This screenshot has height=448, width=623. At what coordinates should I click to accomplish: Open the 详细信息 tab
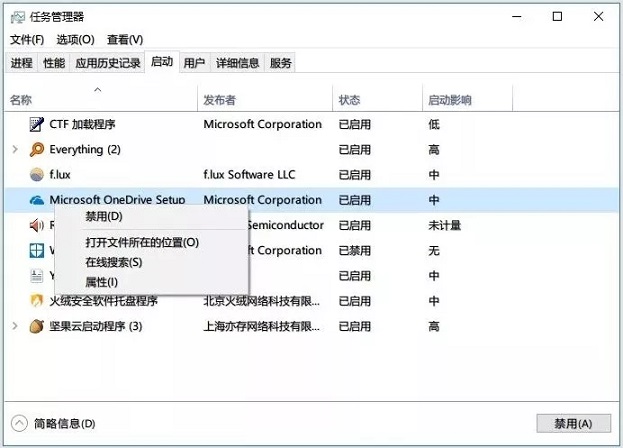pos(237,63)
